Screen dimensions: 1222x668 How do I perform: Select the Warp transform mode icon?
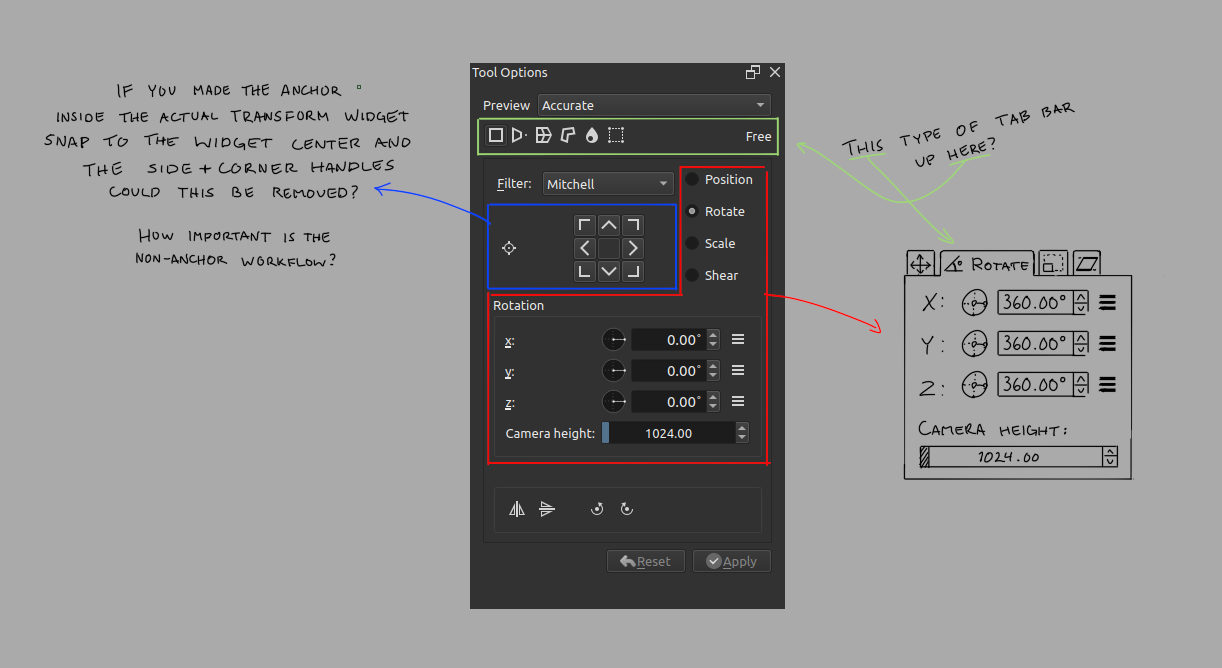click(543, 135)
